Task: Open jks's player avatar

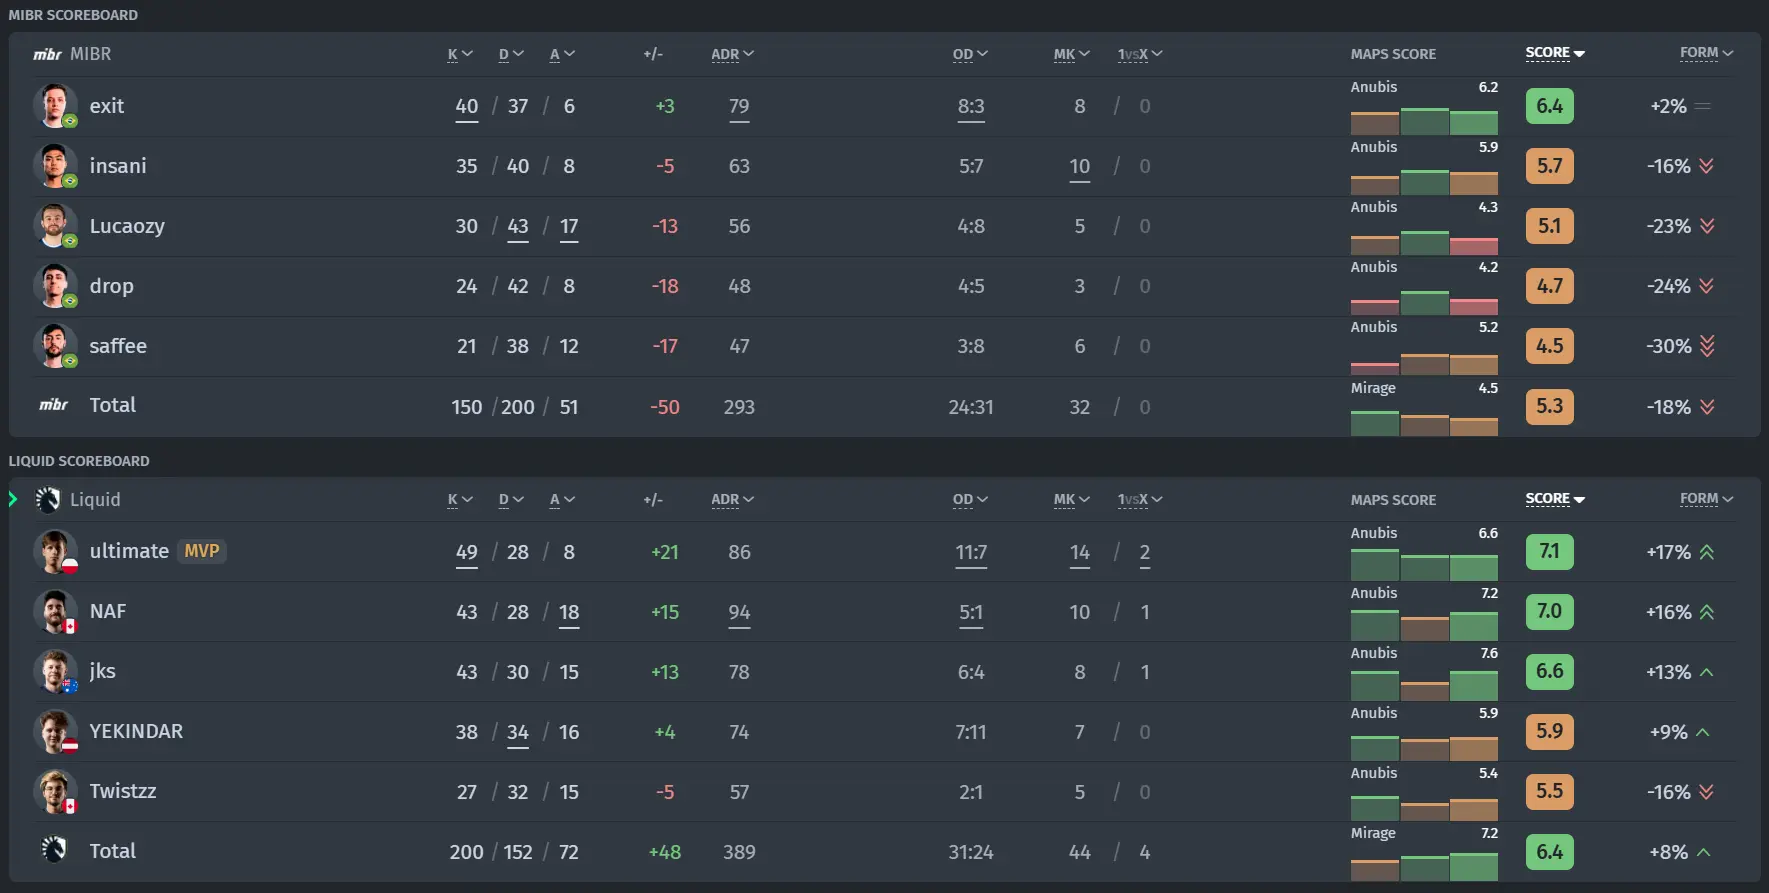Action: point(55,672)
